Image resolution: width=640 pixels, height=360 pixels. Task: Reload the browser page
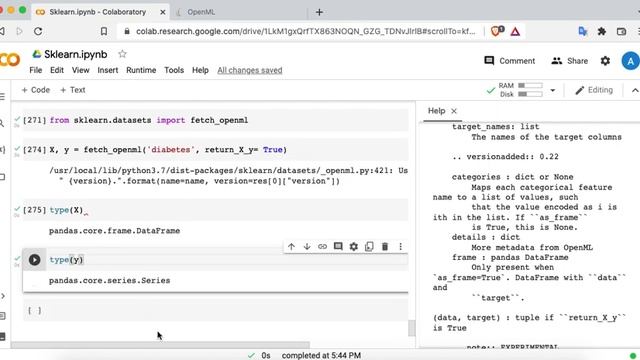point(38,31)
